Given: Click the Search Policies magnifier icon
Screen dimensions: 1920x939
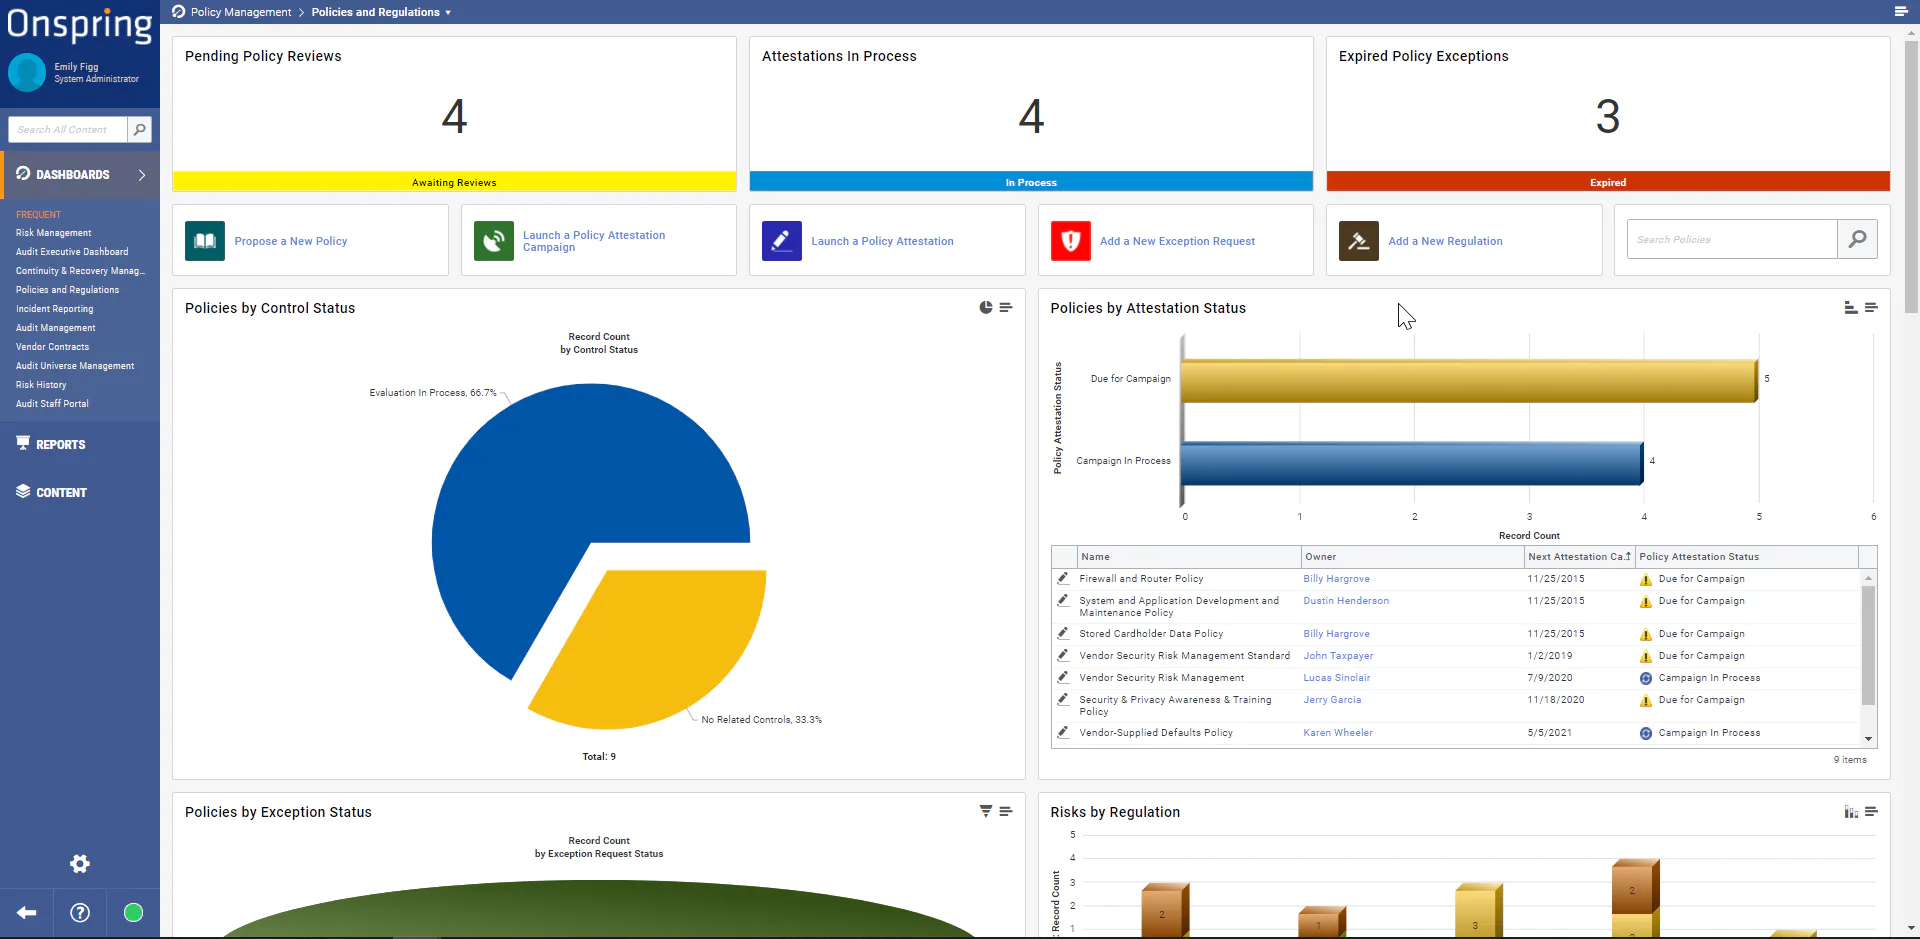Looking at the screenshot, I should pos(1857,239).
